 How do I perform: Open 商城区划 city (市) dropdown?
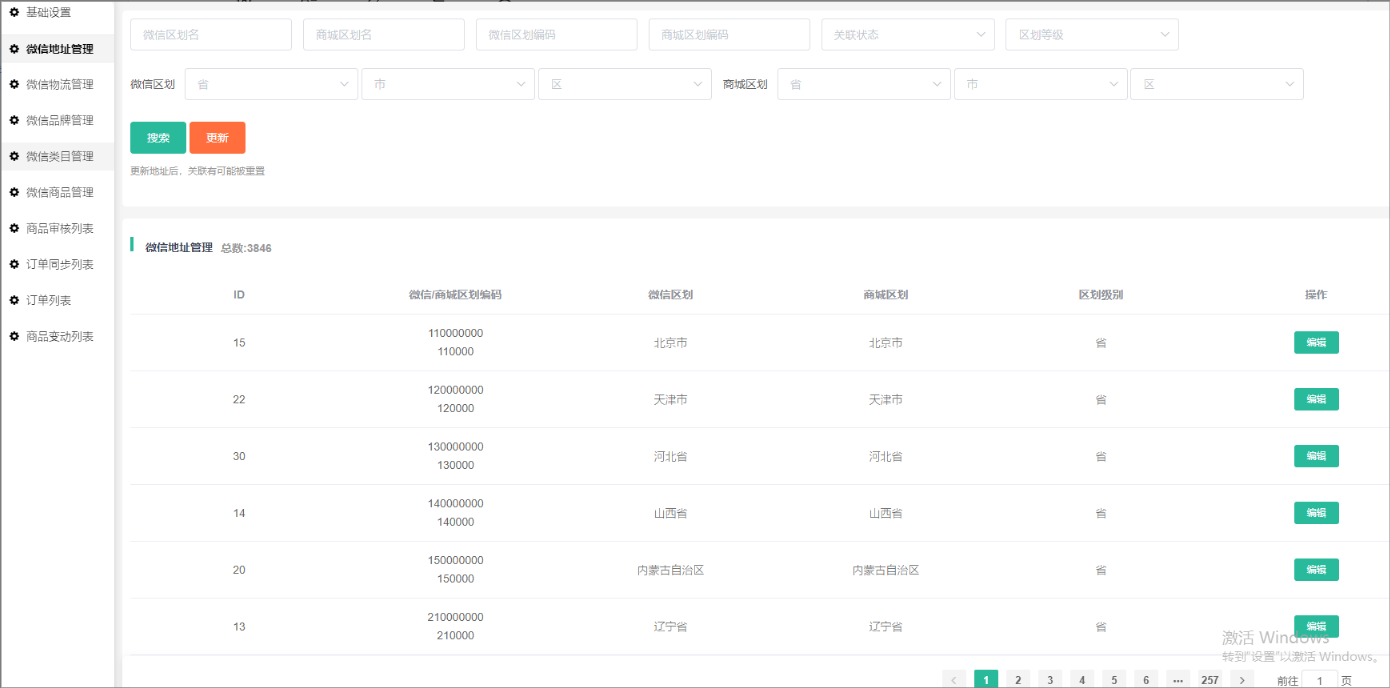[x=1040, y=84]
